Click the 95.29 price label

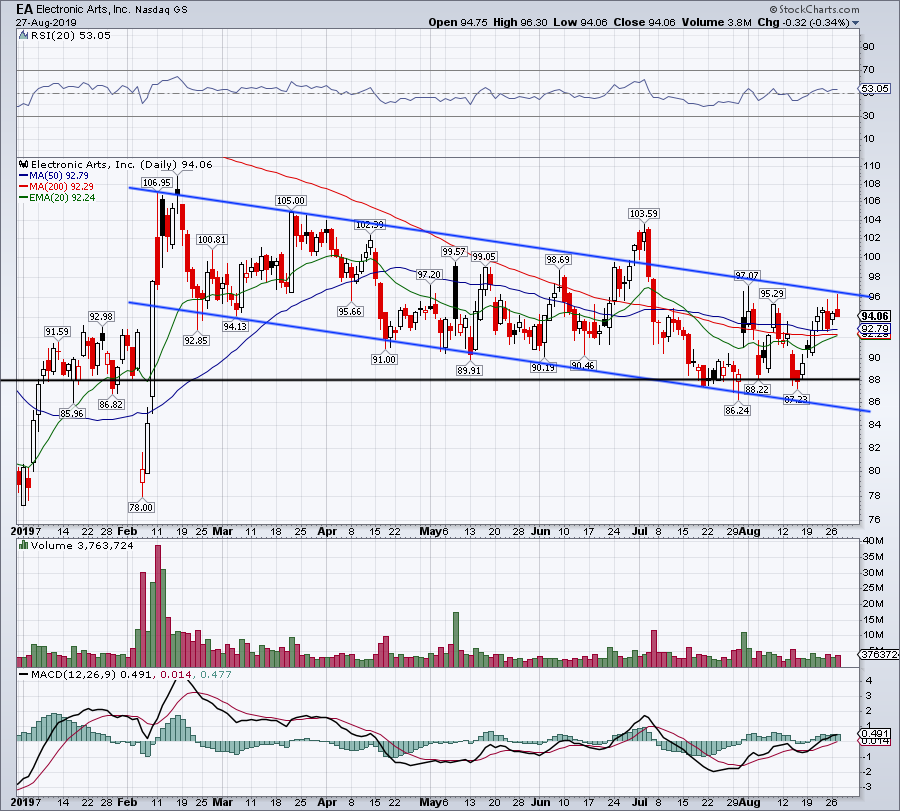click(772, 293)
